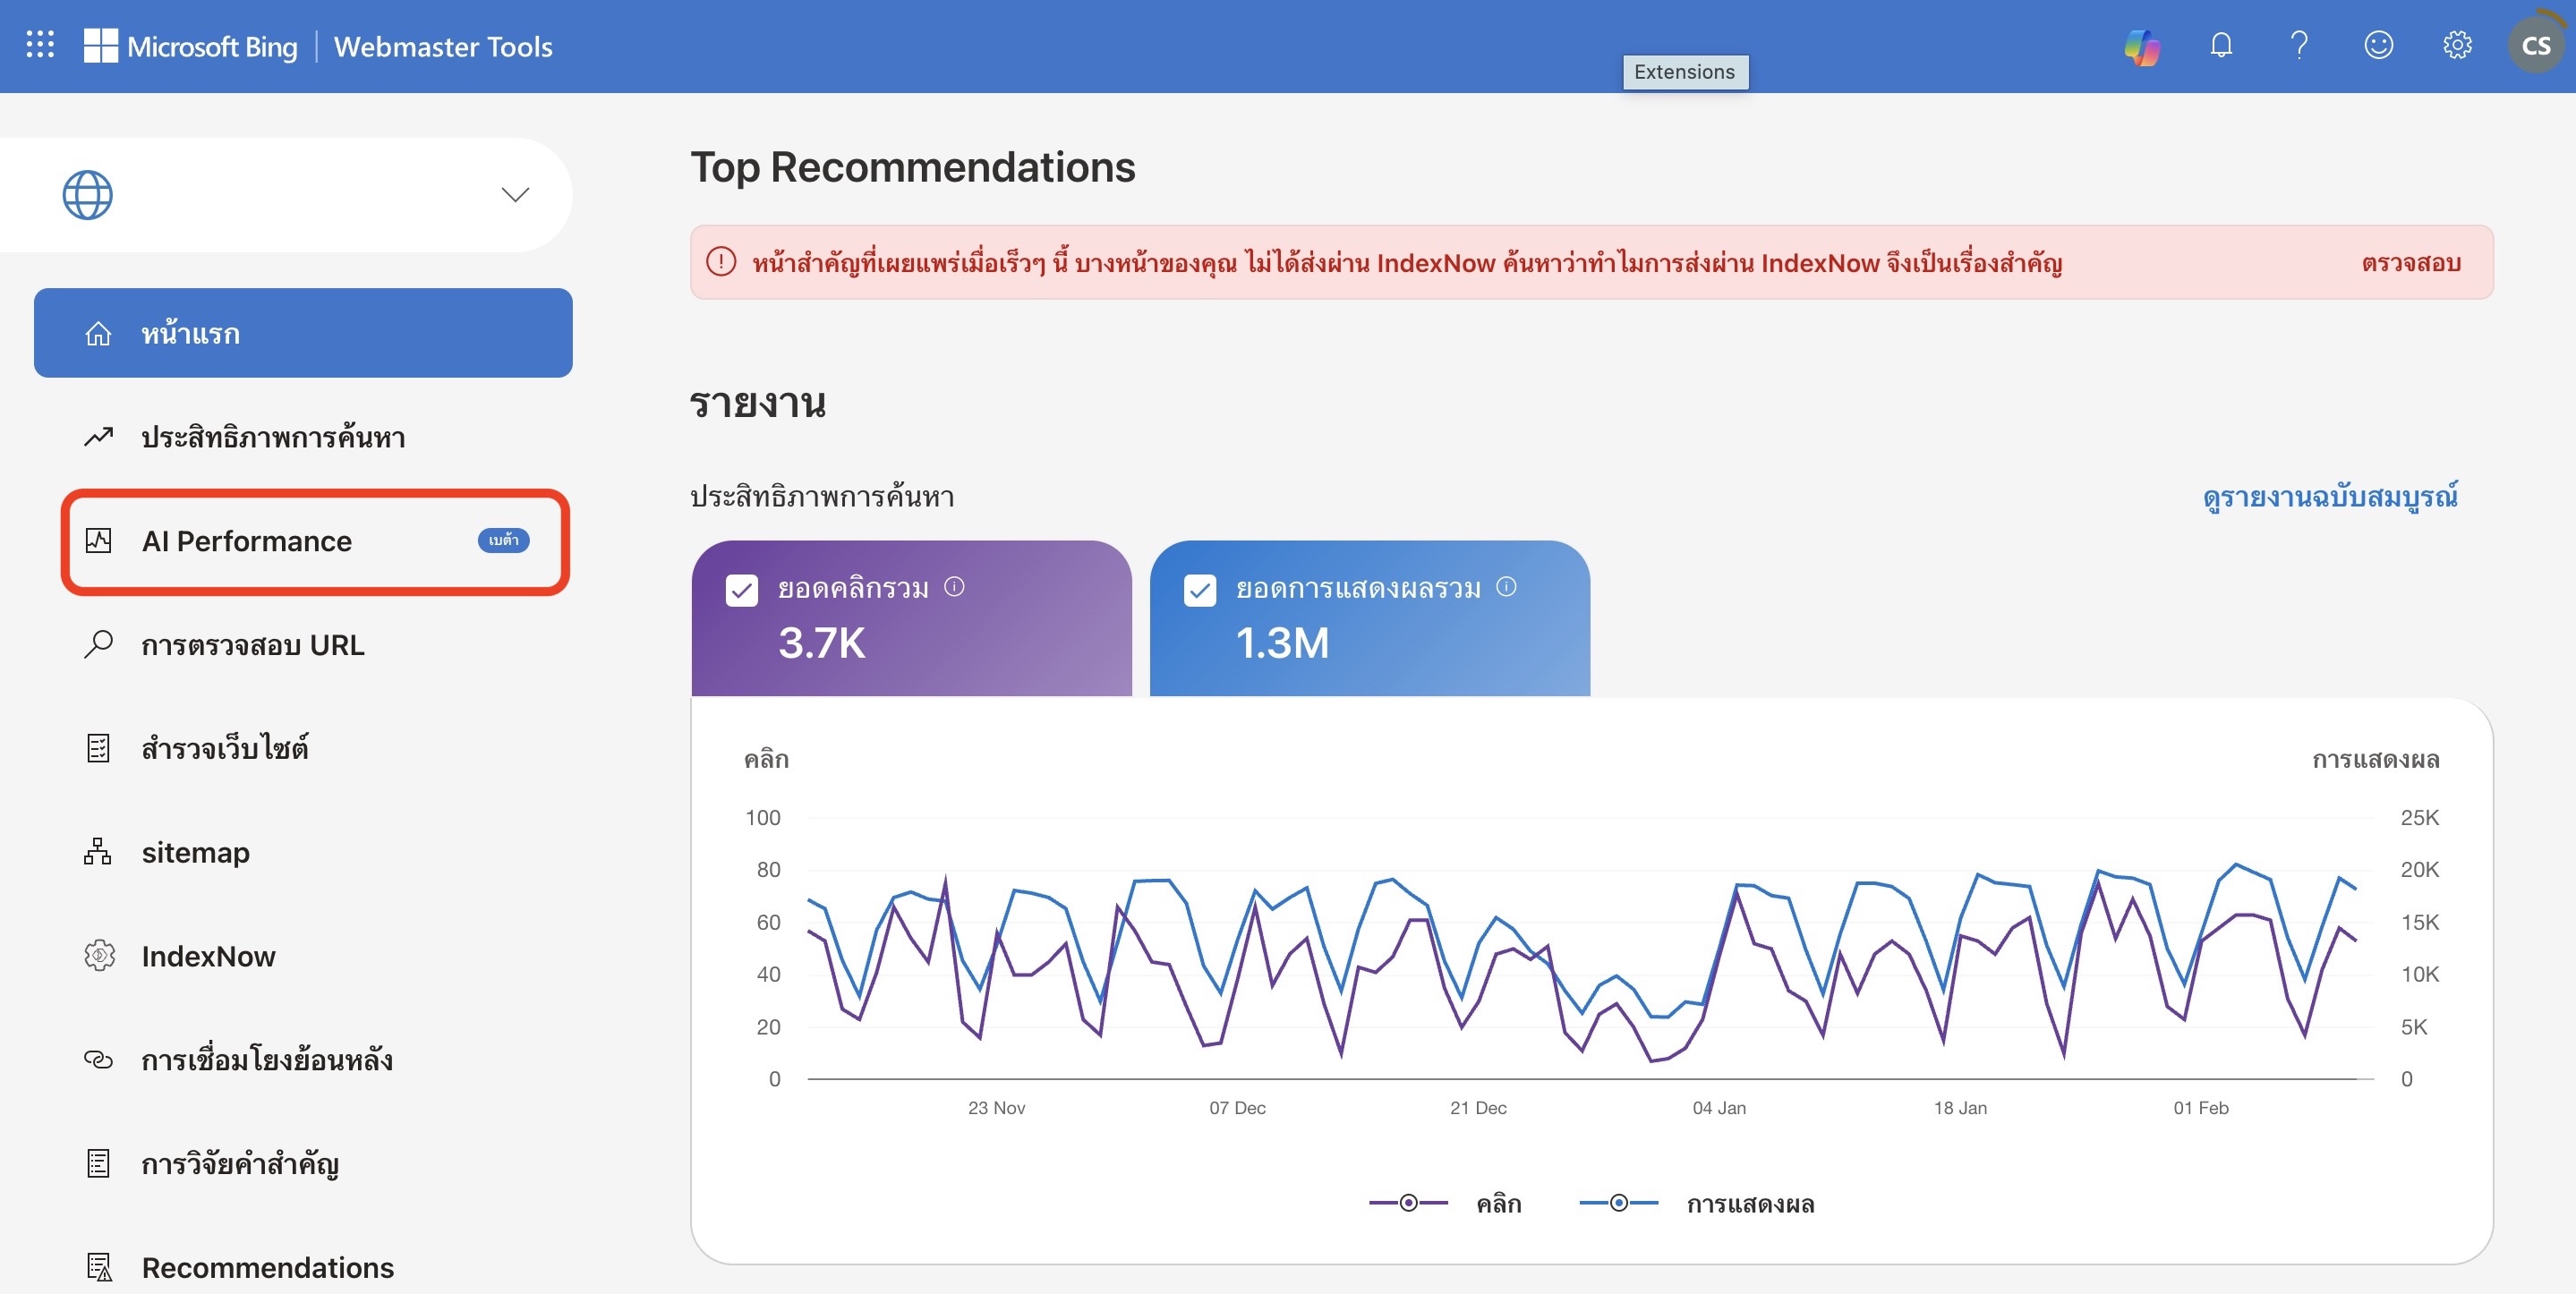
Task: Click info icon beside ยอดการแสดงผลรวม
Action: pyautogui.click(x=1506, y=587)
